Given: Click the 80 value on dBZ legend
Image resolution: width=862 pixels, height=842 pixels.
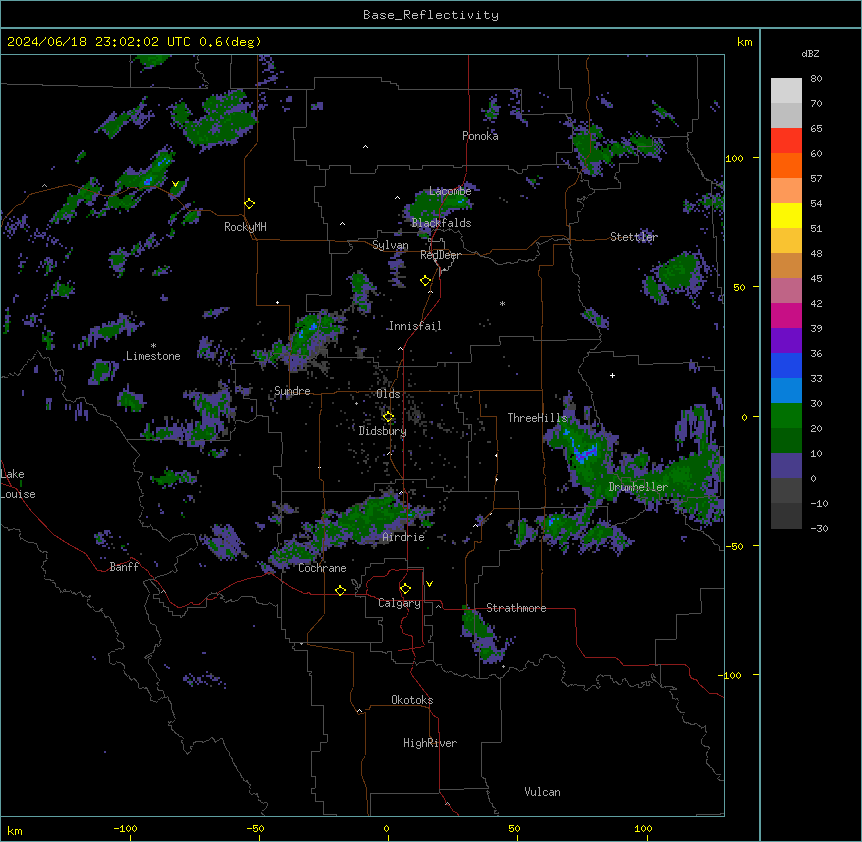Looking at the screenshot, I should [816, 79].
